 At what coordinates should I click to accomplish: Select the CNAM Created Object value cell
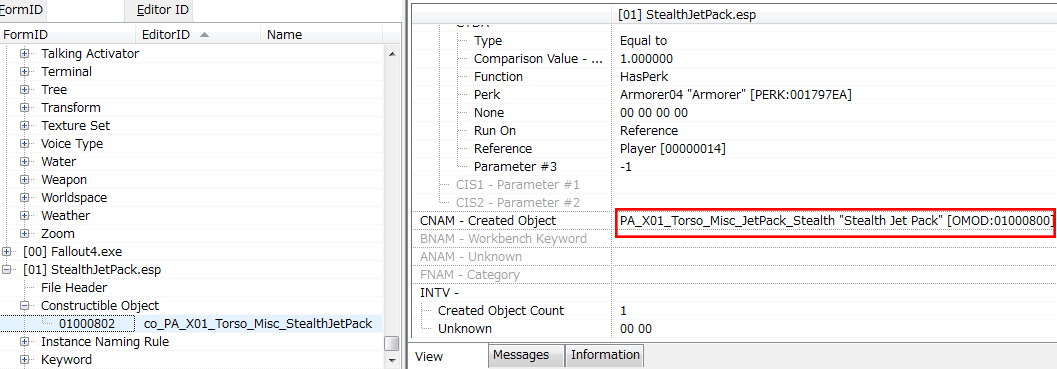coord(835,221)
